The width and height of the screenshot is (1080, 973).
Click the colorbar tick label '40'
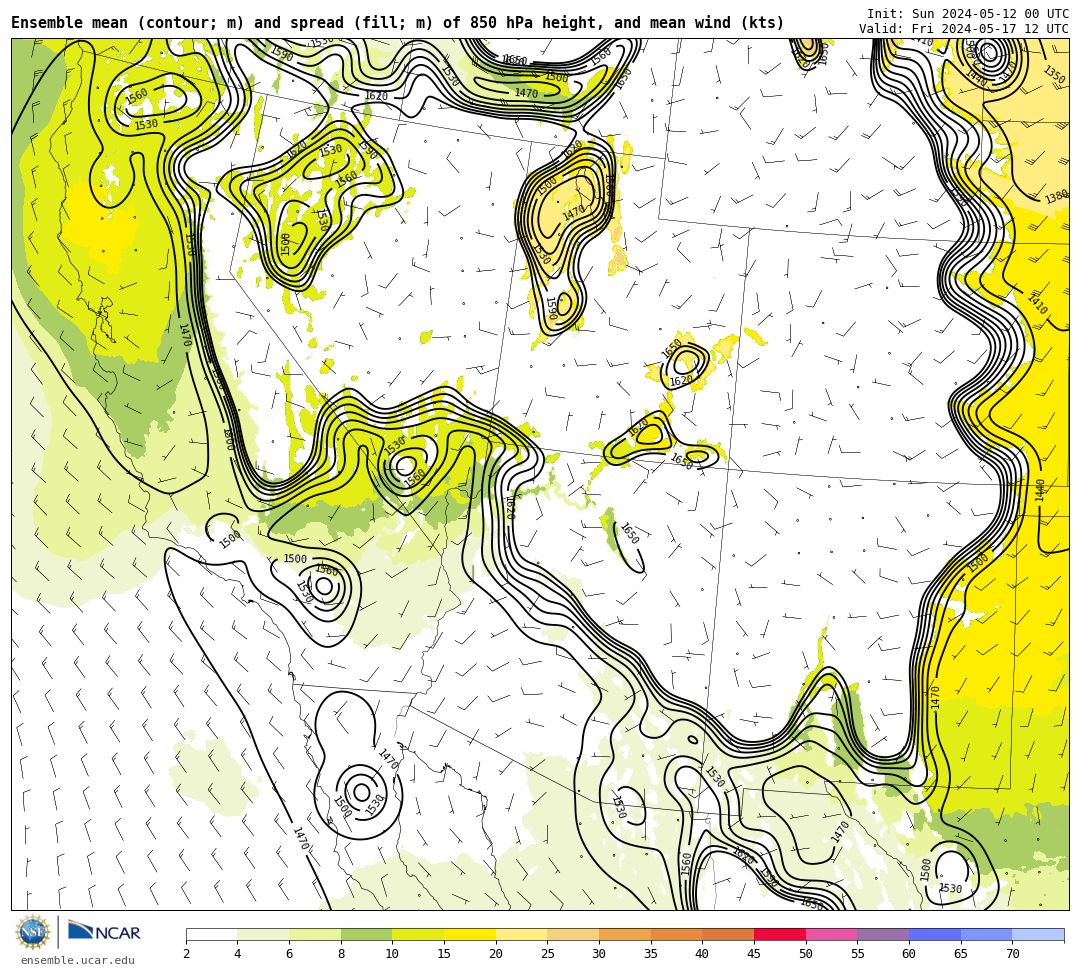pyautogui.click(x=702, y=954)
